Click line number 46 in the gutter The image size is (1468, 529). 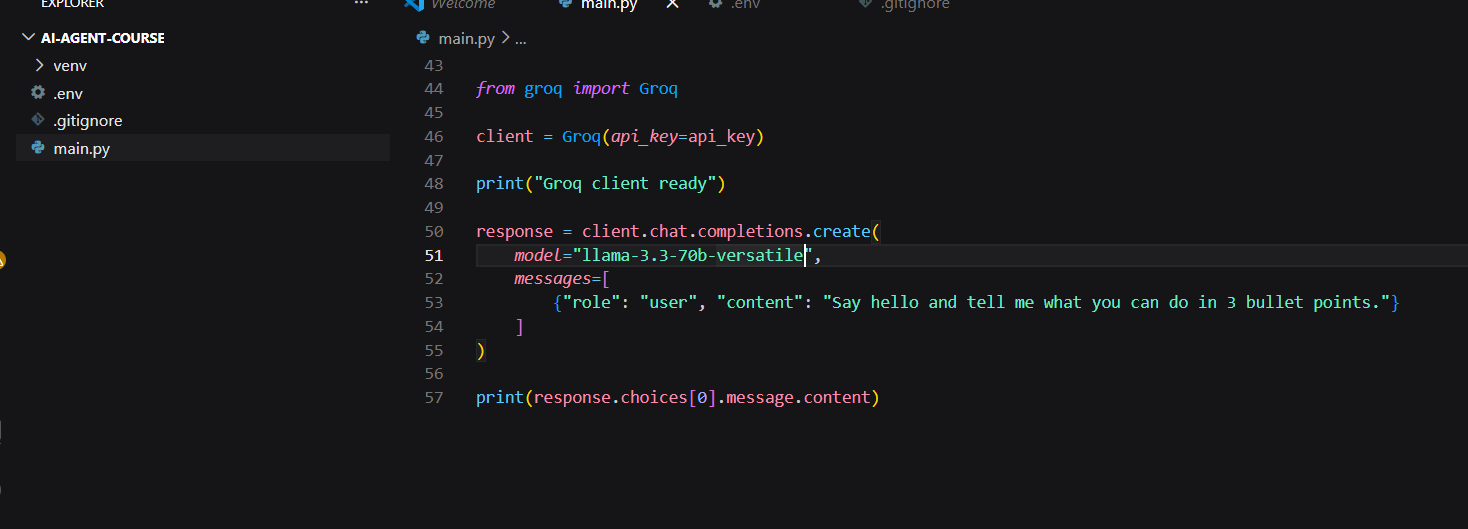[433, 137]
